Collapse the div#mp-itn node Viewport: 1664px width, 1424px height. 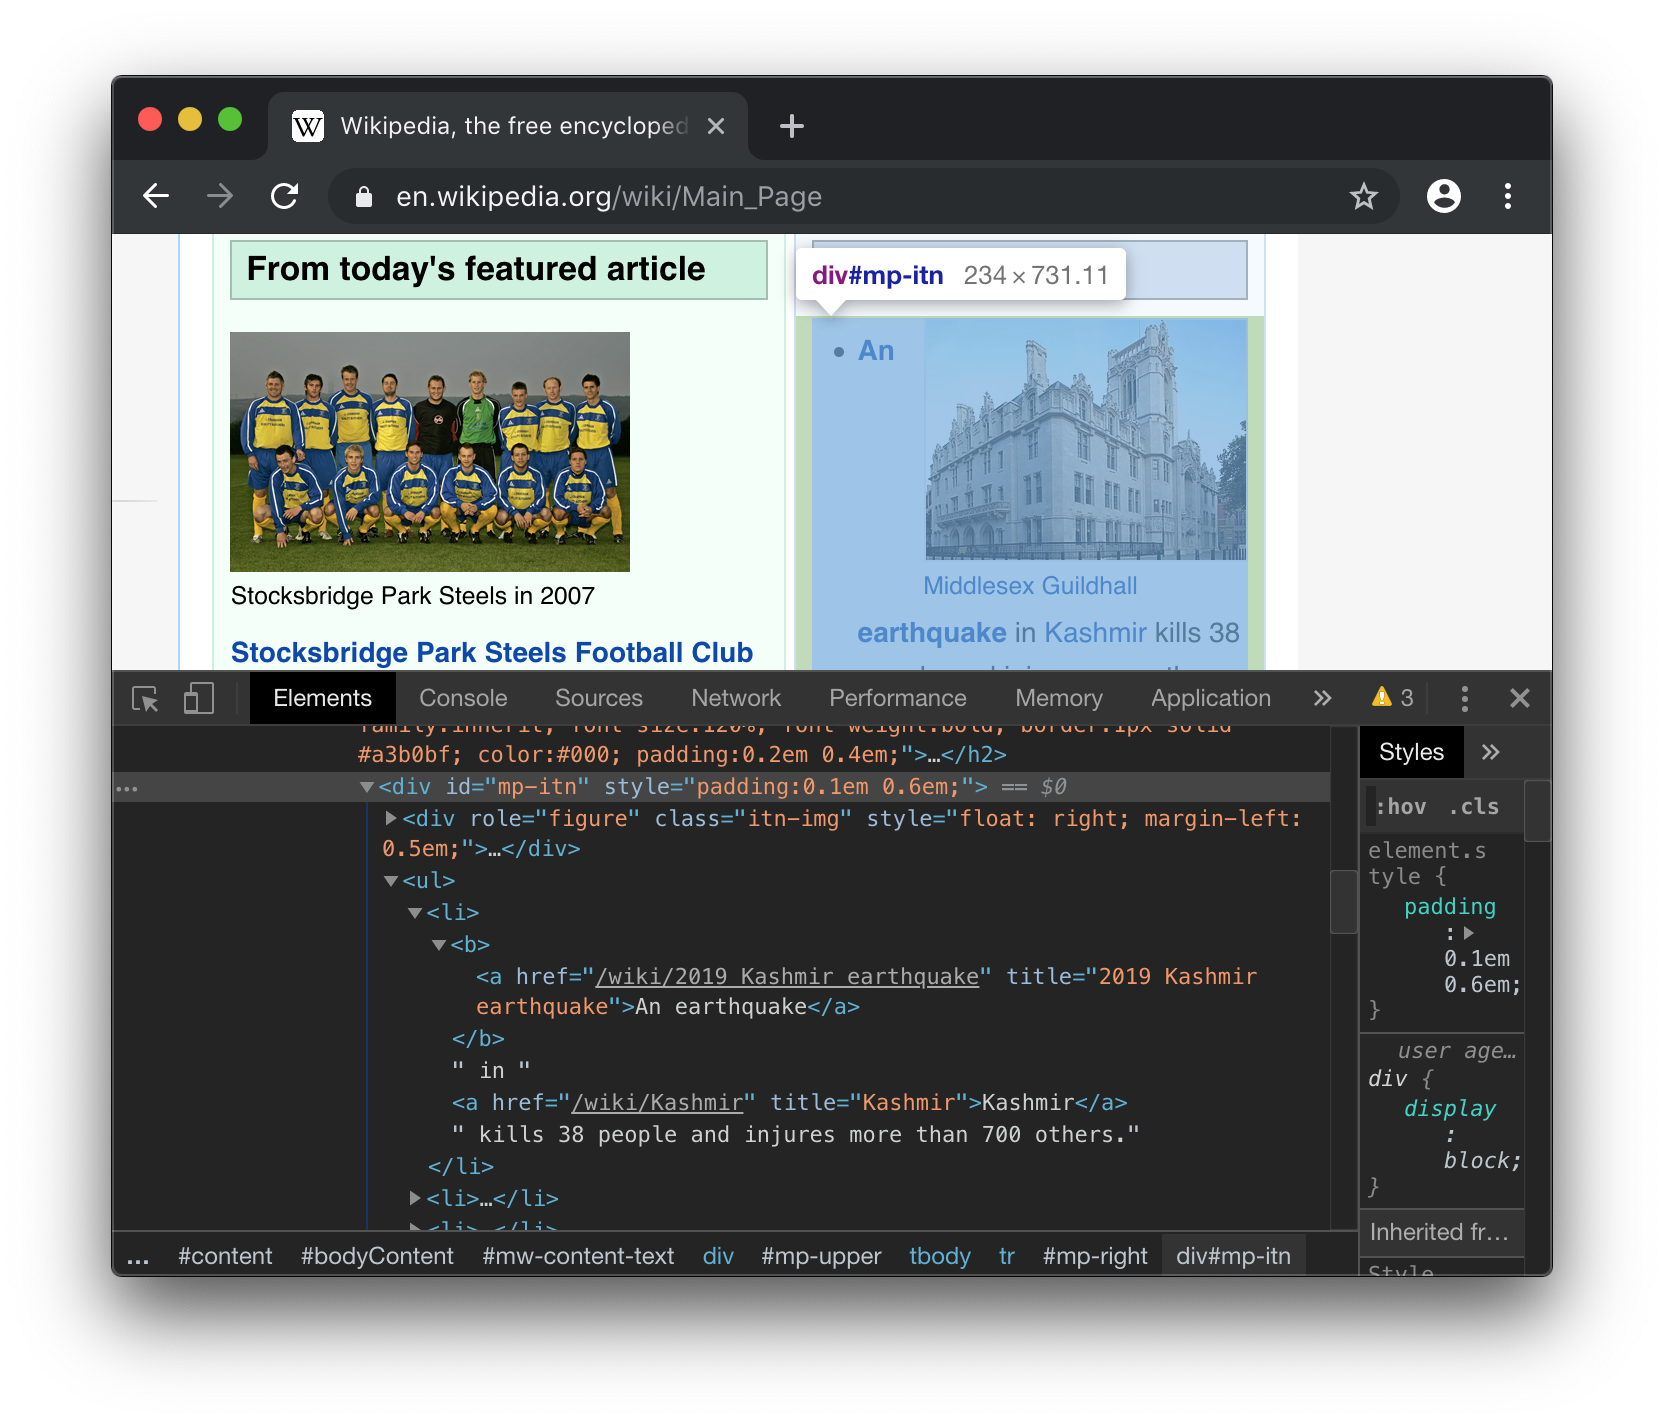point(367,787)
